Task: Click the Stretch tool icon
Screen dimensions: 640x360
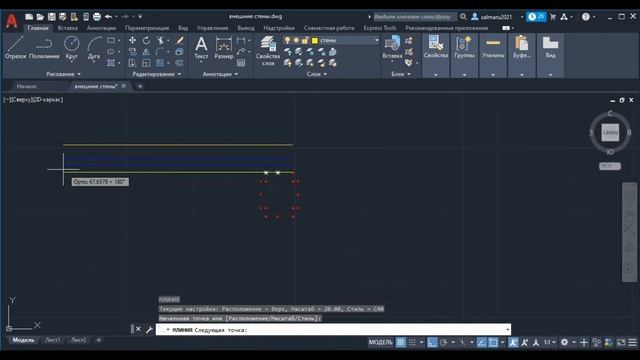Action: pyautogui.click(x=132, y=63)
